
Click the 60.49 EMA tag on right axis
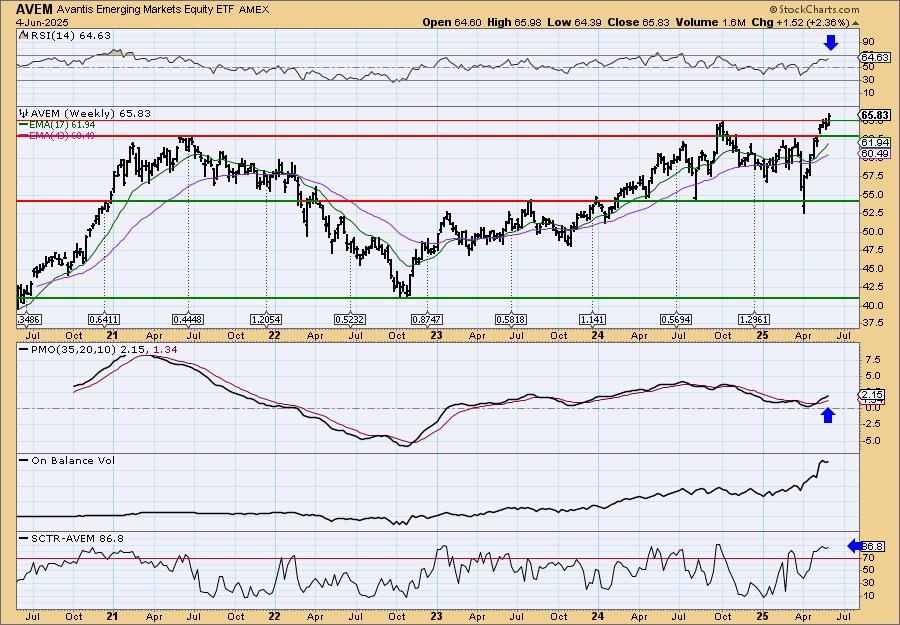874,154
